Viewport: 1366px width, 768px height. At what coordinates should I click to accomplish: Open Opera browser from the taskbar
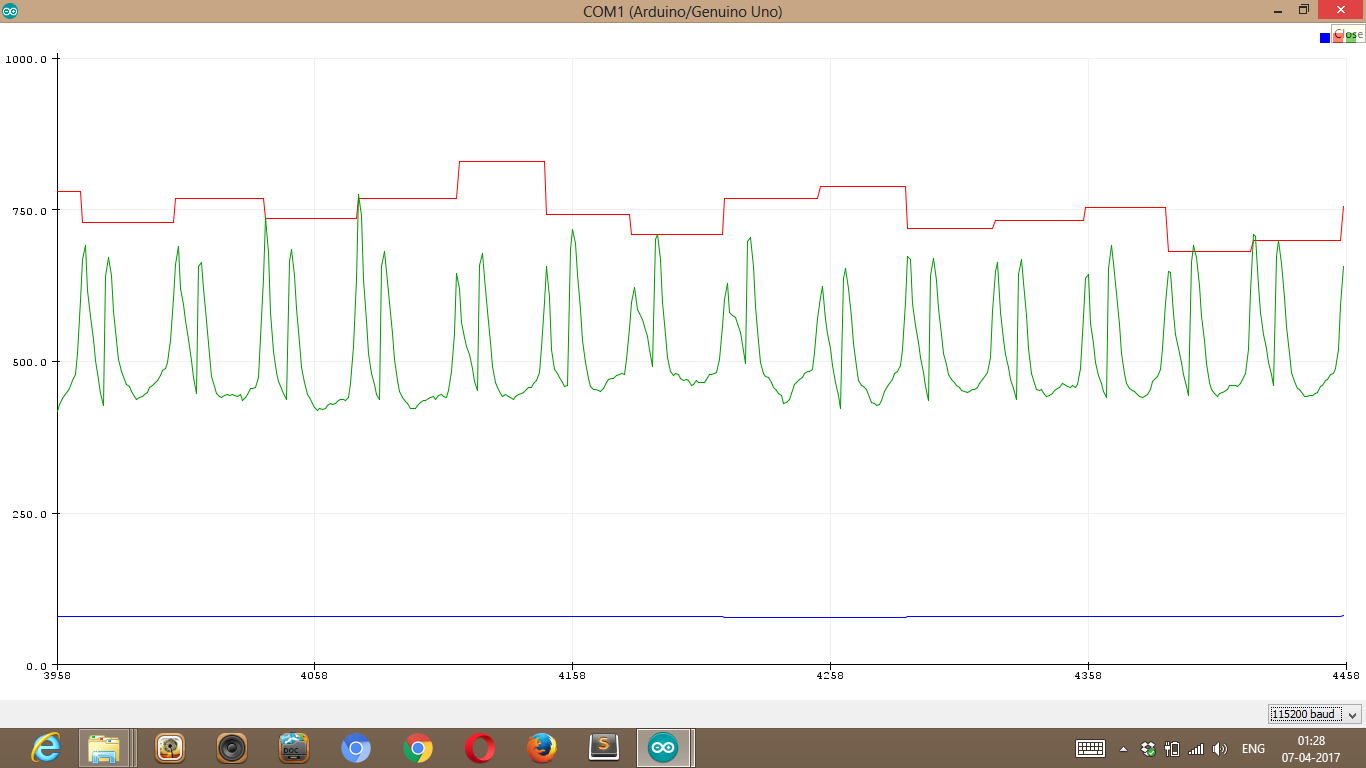point(480,748)
